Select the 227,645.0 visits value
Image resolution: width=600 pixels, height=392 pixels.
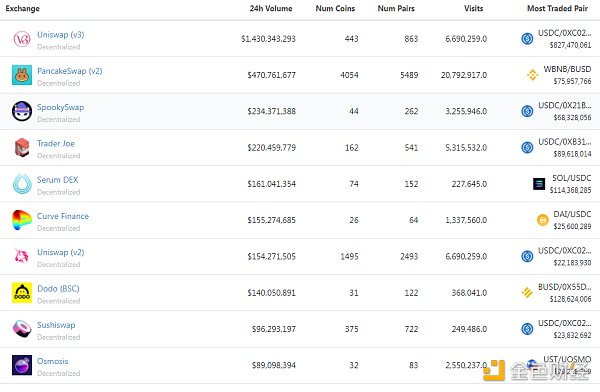pyautogui.click(x=469, y=184)
